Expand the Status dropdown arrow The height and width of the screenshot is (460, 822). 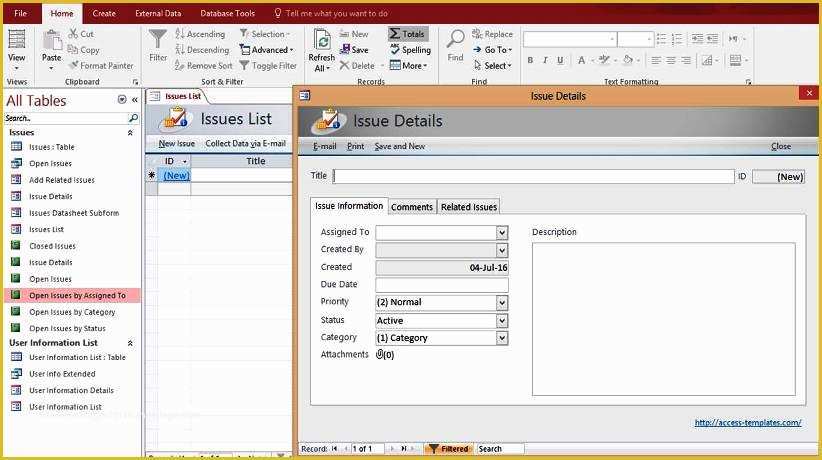point(502,320)
